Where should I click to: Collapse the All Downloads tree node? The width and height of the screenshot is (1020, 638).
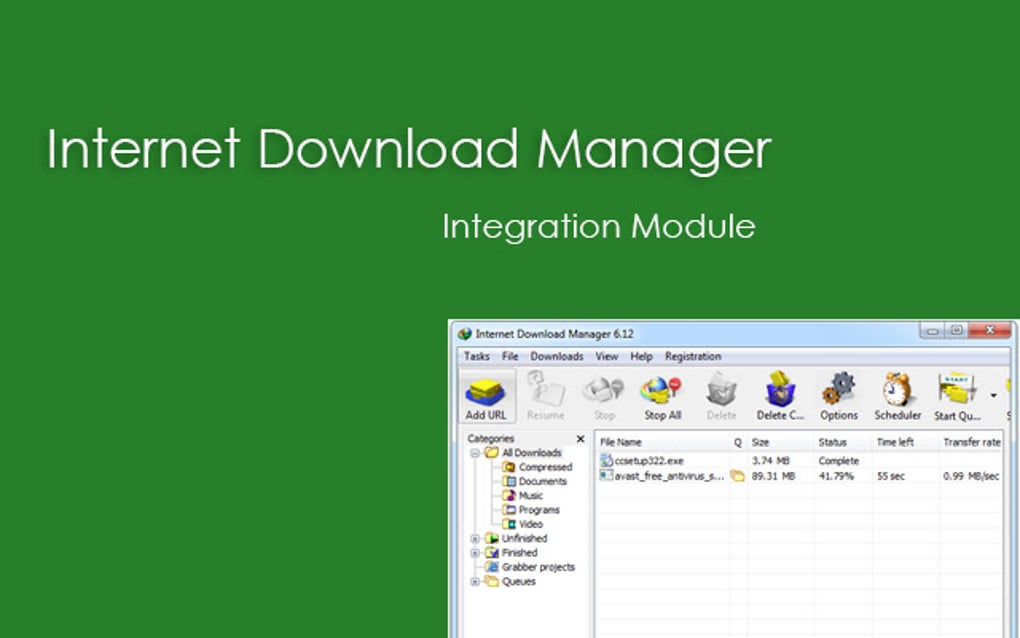(x=474, y=452)
